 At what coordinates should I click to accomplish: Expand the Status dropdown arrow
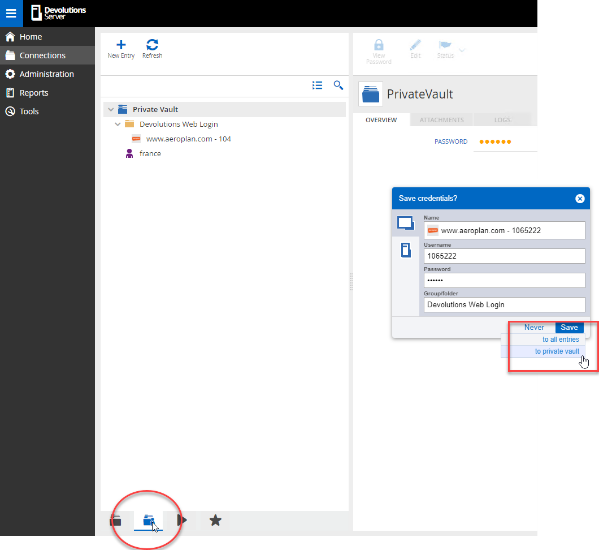pyautogui.click(x=462, y=50)
